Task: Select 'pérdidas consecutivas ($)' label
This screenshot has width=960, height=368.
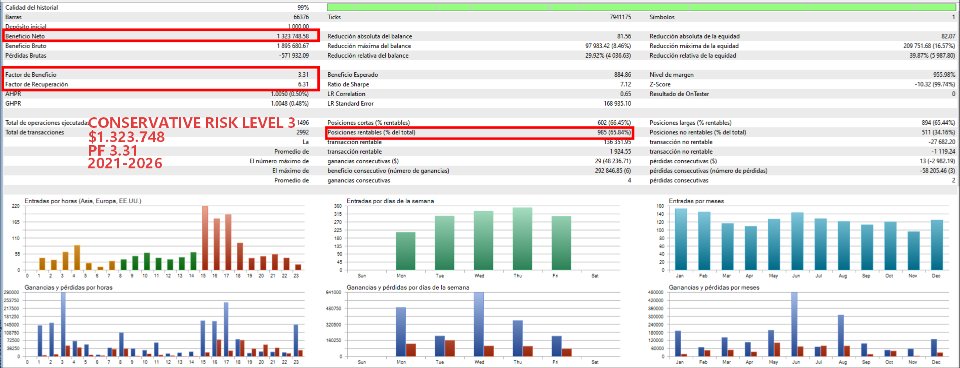Action: pos(683,161)
